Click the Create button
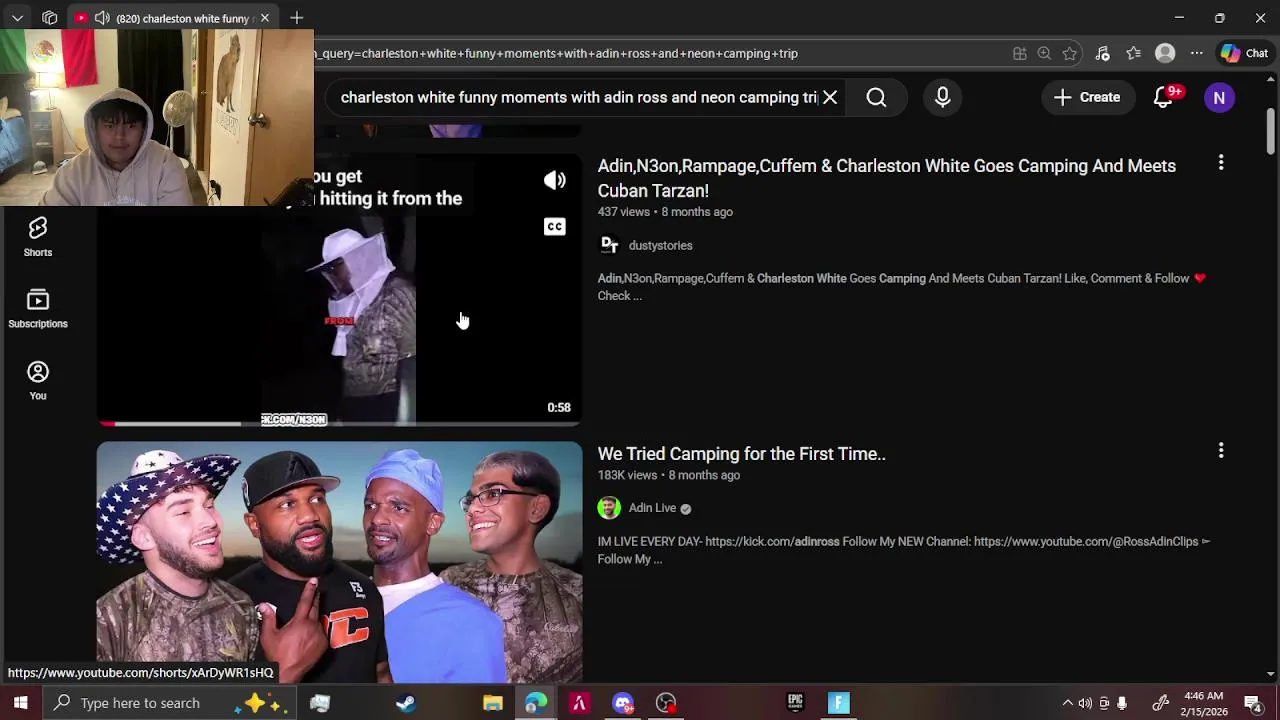Viewport: 1280px width, 720px height. click(1087, 97)
